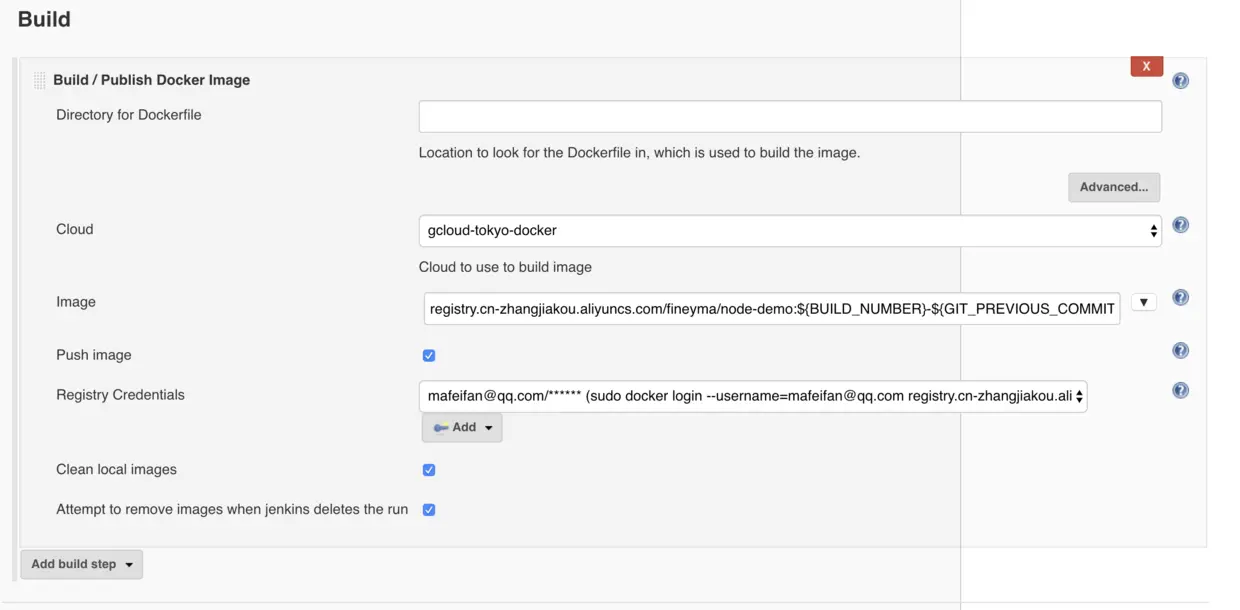
Task: Focus the Directory for Dockerfile input
Action: click(x=790, y=117)
